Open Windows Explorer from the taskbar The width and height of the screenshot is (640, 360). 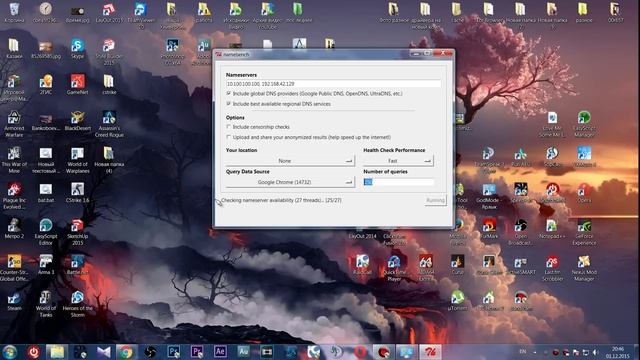click(x=57, y=352)
